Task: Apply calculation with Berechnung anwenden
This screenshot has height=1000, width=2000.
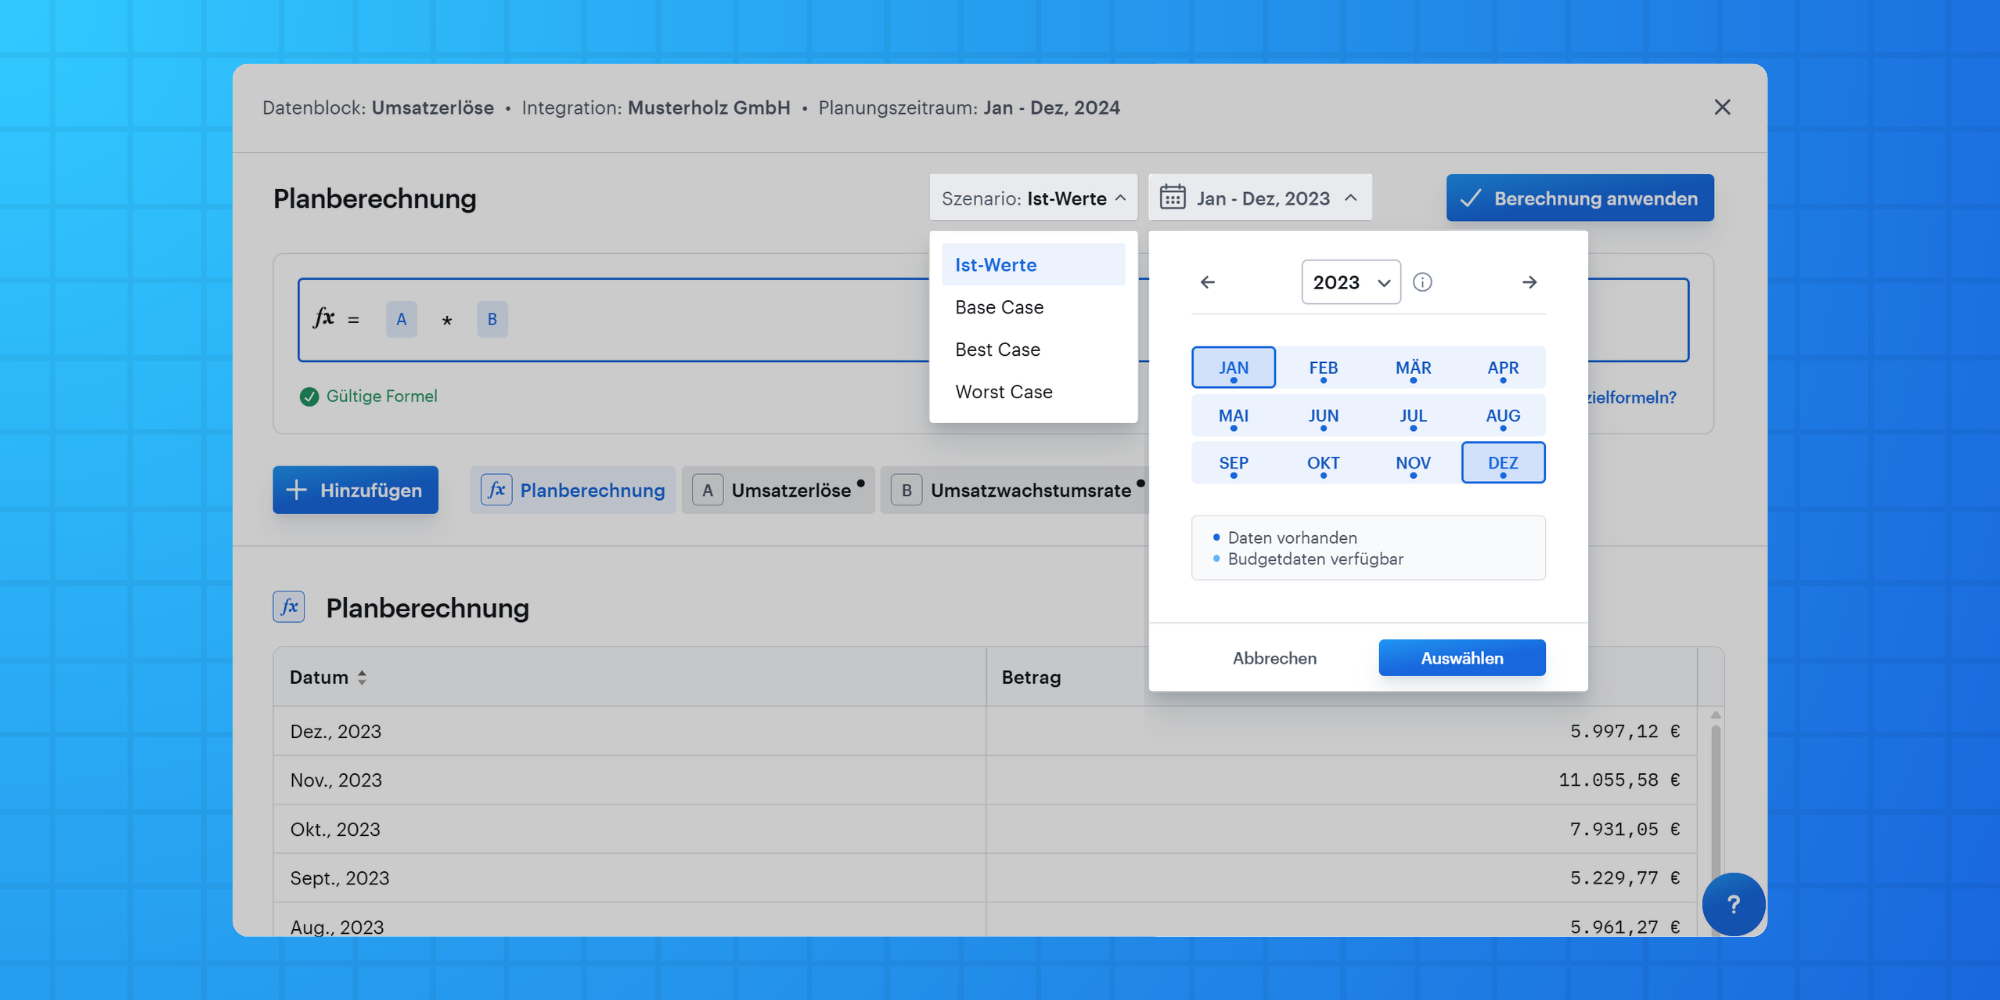Action: click(1580, 198)
